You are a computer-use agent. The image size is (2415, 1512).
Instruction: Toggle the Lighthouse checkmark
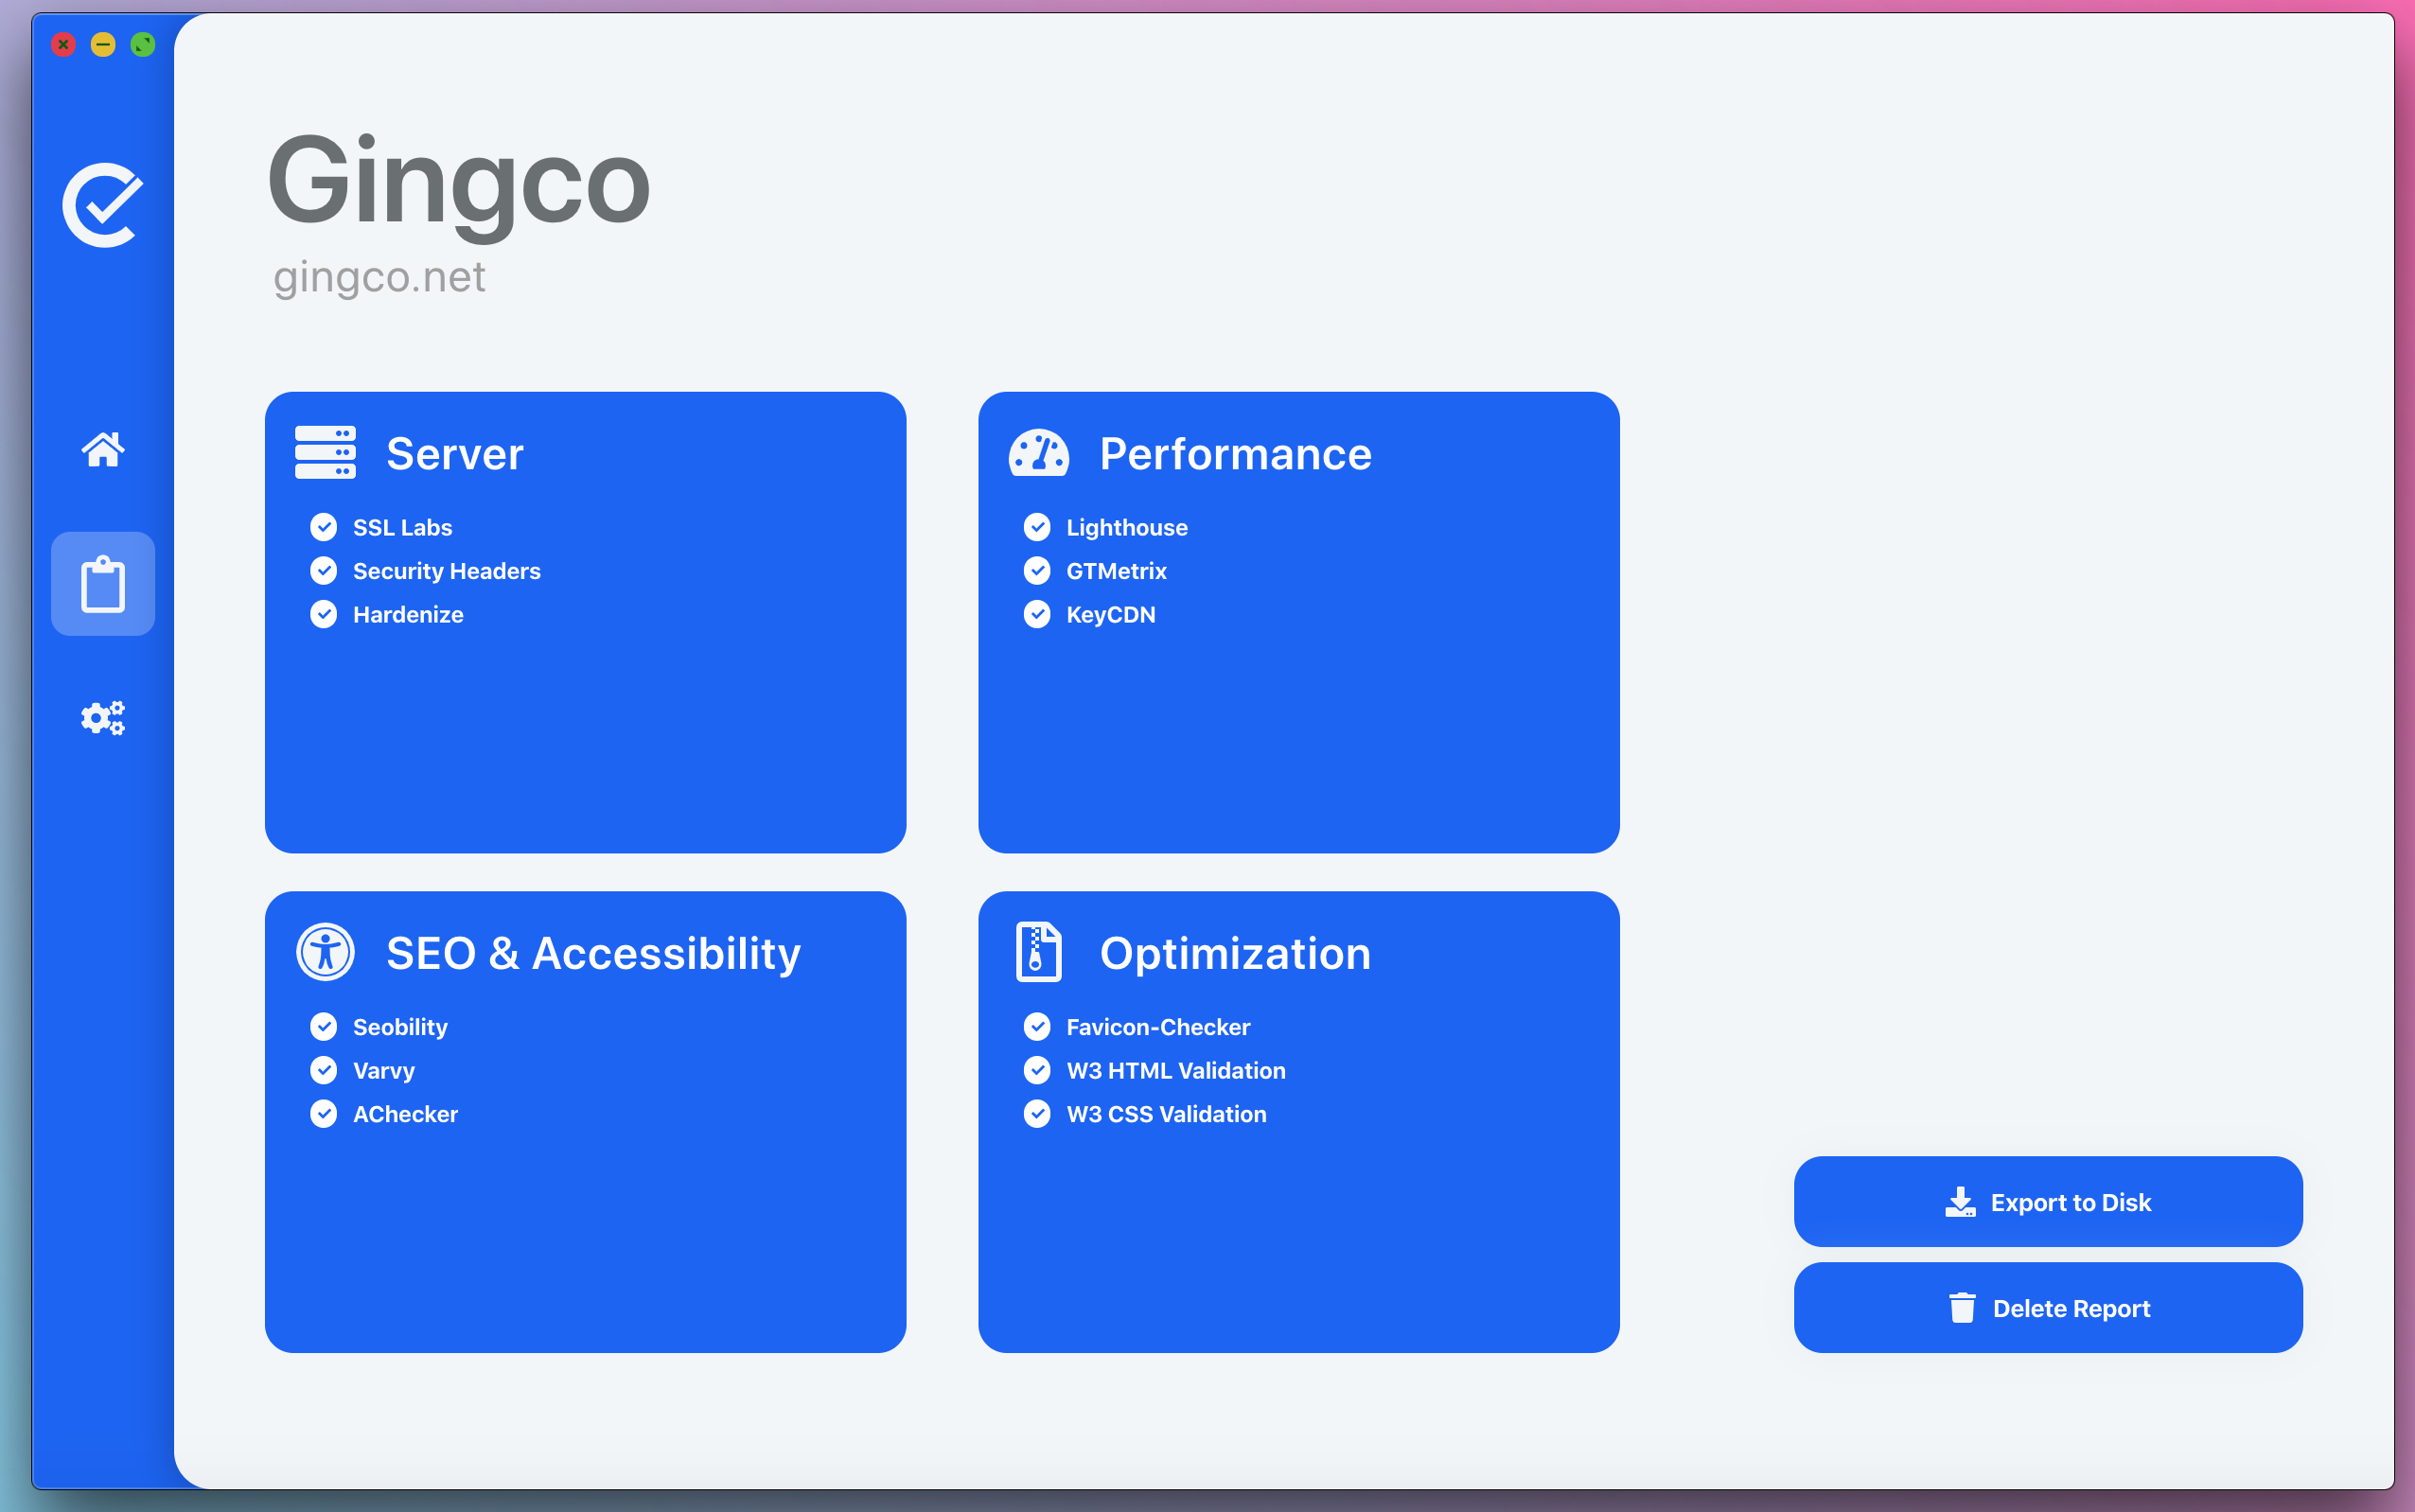coord(1037,527)
